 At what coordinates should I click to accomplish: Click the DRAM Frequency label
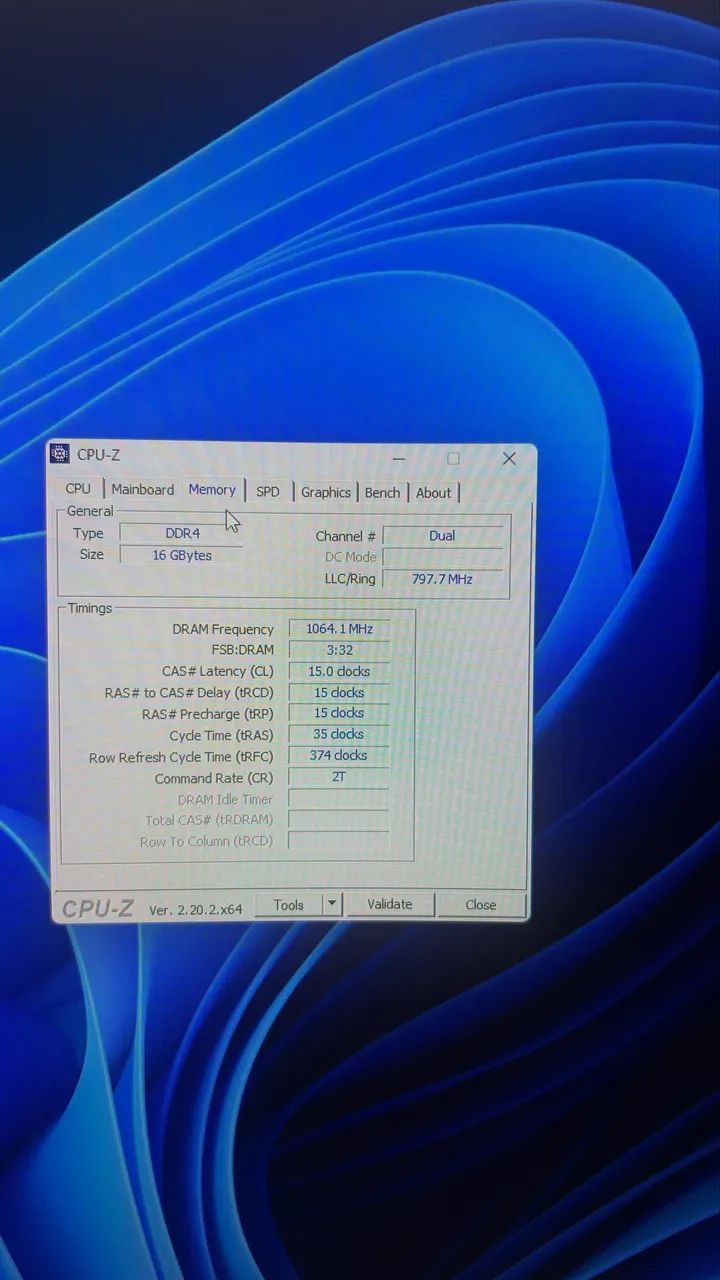(x=223, y=629)
